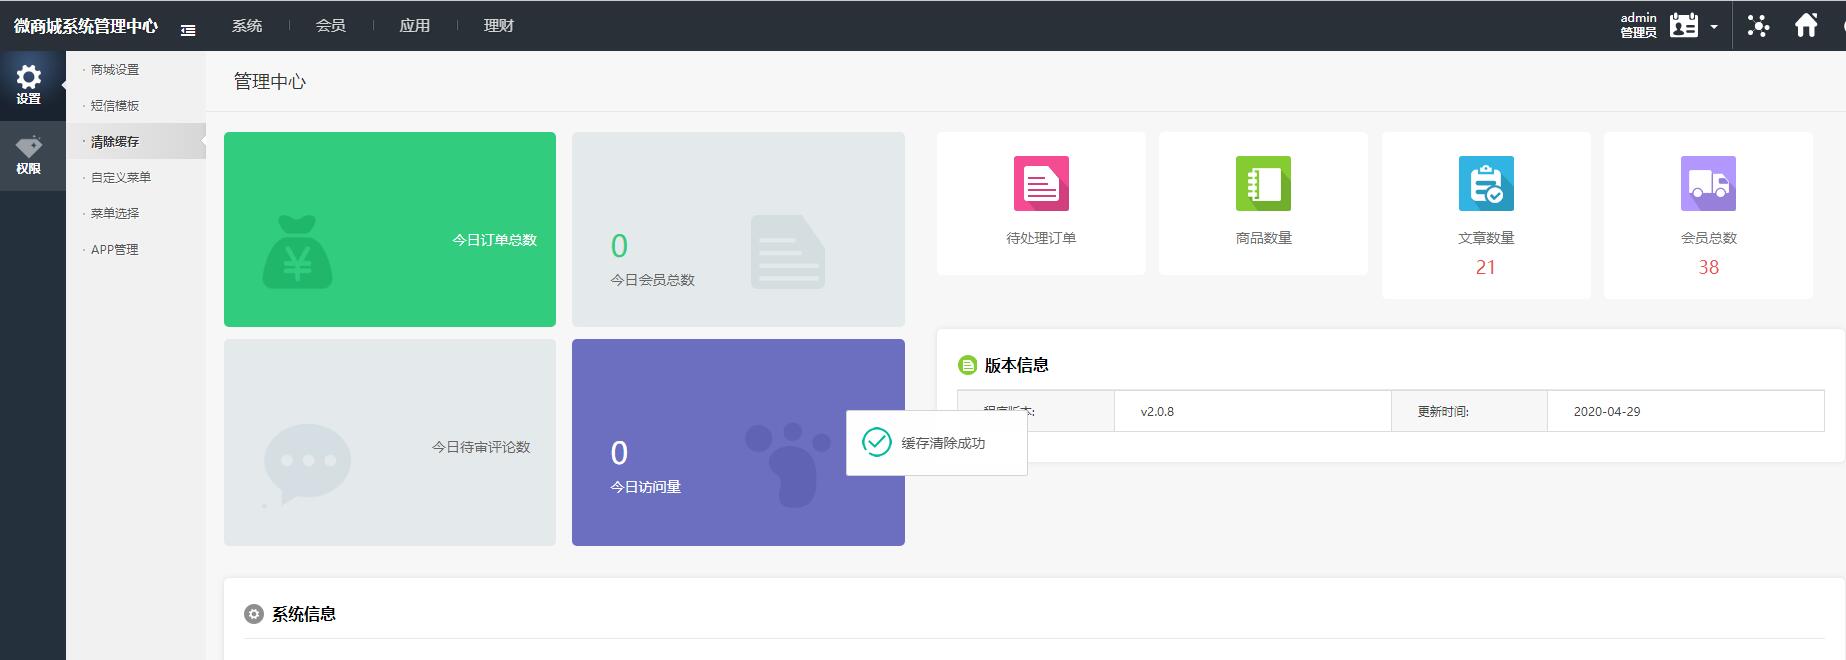Open the pink 待处理订单 icon

1041,183
